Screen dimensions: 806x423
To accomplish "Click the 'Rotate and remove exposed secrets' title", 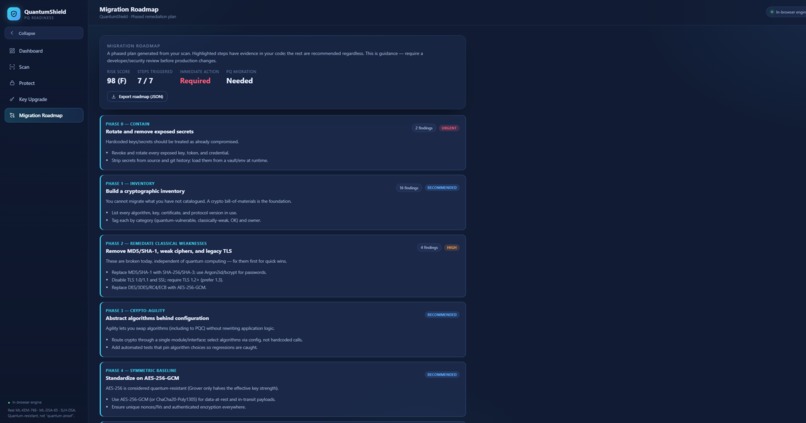I will (x=150, y=132).
